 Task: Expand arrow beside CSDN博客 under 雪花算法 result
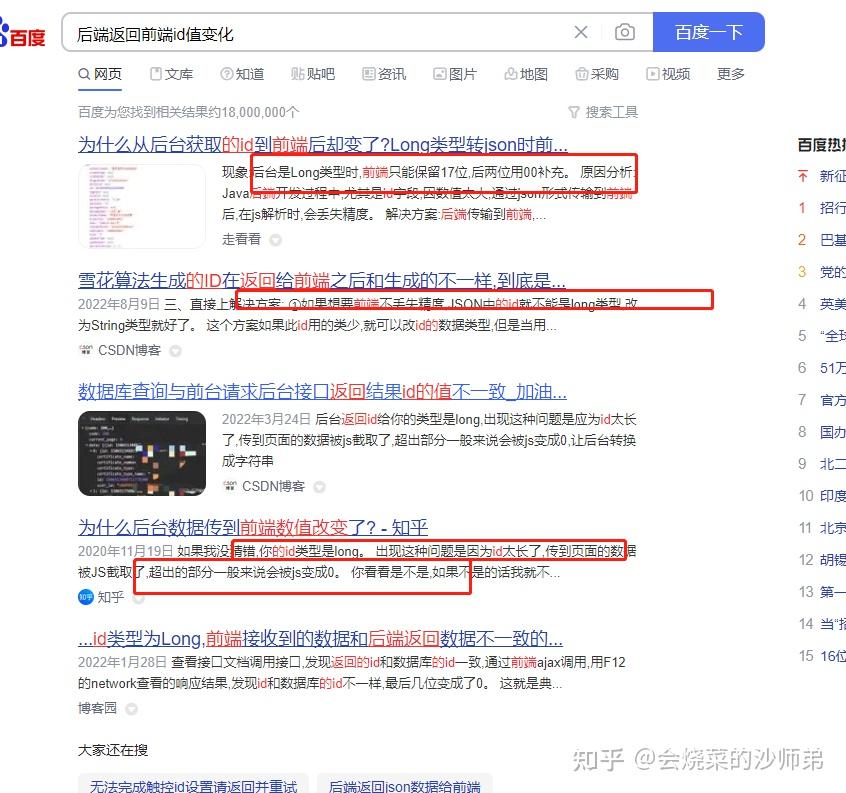tap(175, 351)
